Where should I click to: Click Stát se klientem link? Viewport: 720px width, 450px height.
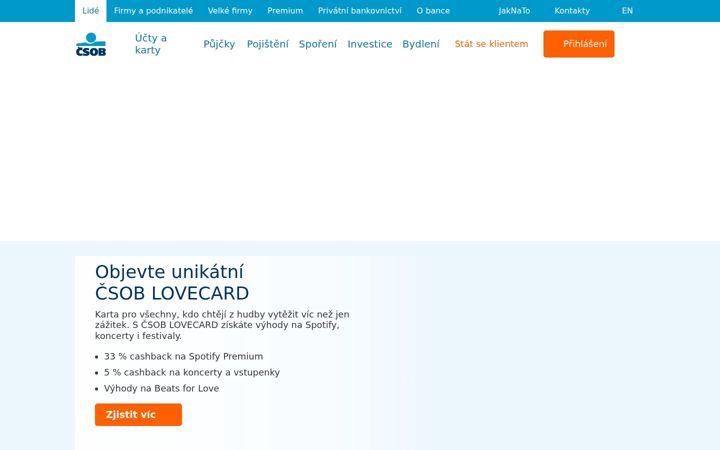coord(491,44)
